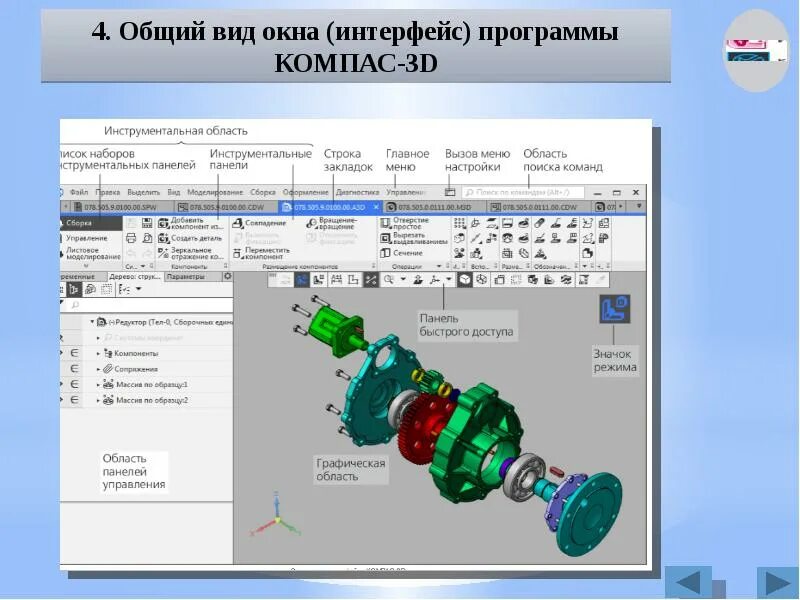This screenshot has width=800, height=600.
Task: Expand the Компоненты tree node
Action: [x=98, y=353]
